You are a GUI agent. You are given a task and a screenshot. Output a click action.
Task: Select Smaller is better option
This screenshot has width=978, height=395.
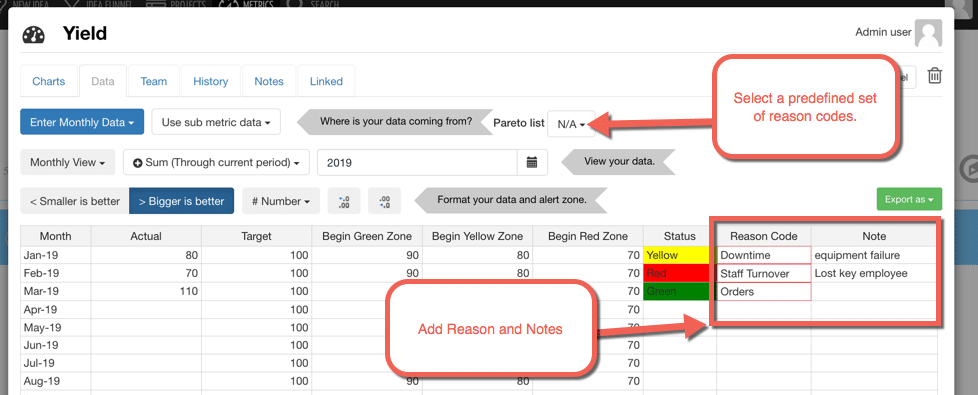(75, 201)
